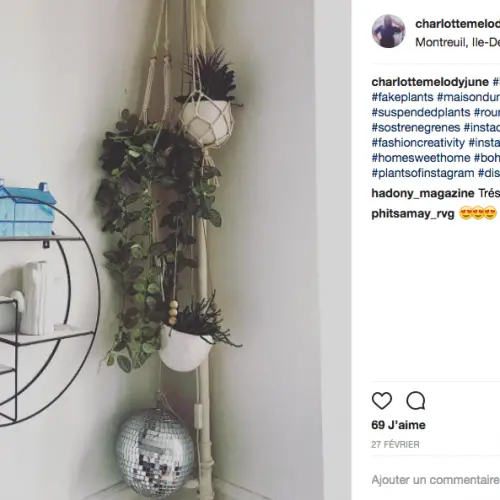The height and width of the screenshot is (500, 500).
Task: Open the #suspendedplants hashtag
Action: click(421, 112)
